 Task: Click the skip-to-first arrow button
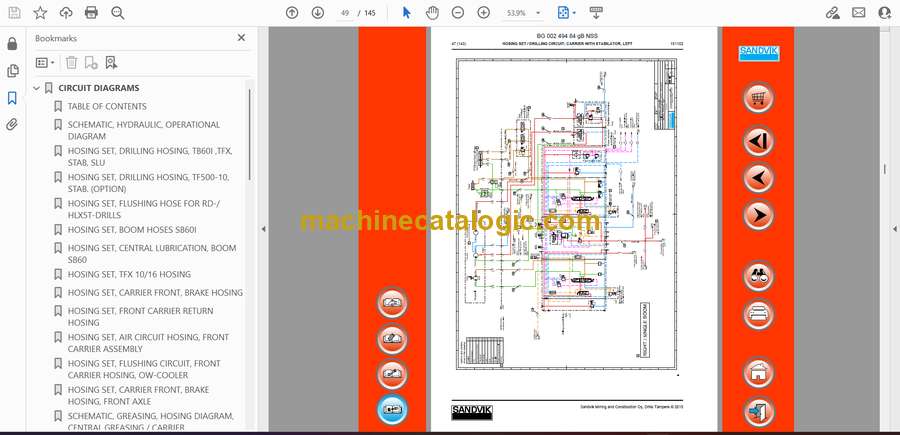coord(758,141)
